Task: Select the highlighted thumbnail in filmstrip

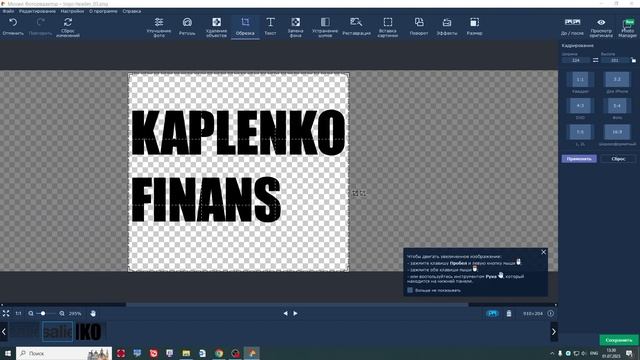Action: point(58,331)
